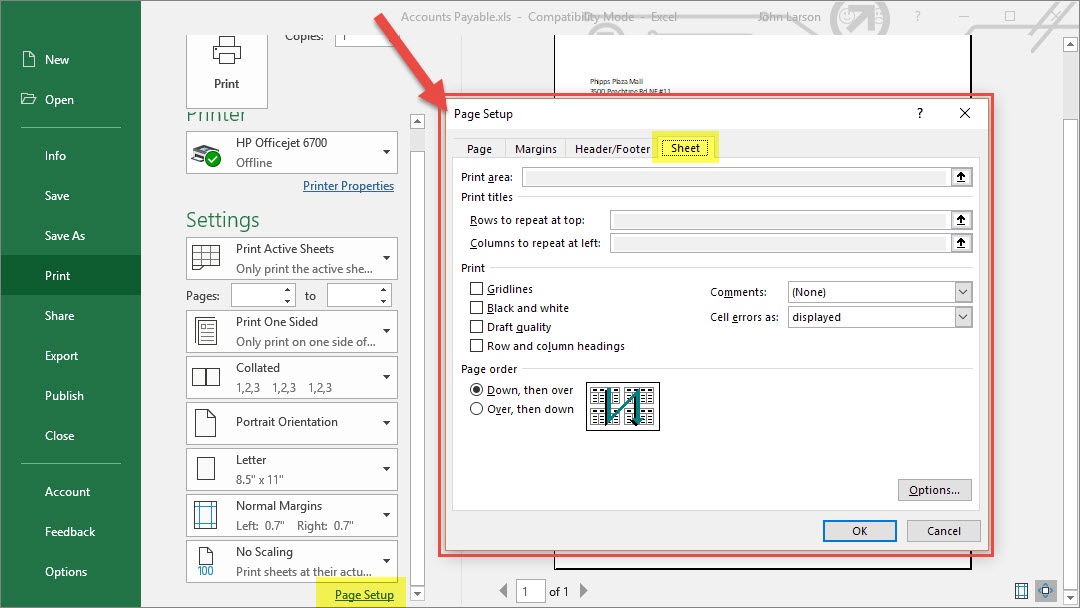The height and width of the screenshot is (608, 1080).
Task: Click the Print area collapse dialog icon
Action: pyautogui.click(x=960, y=178)
